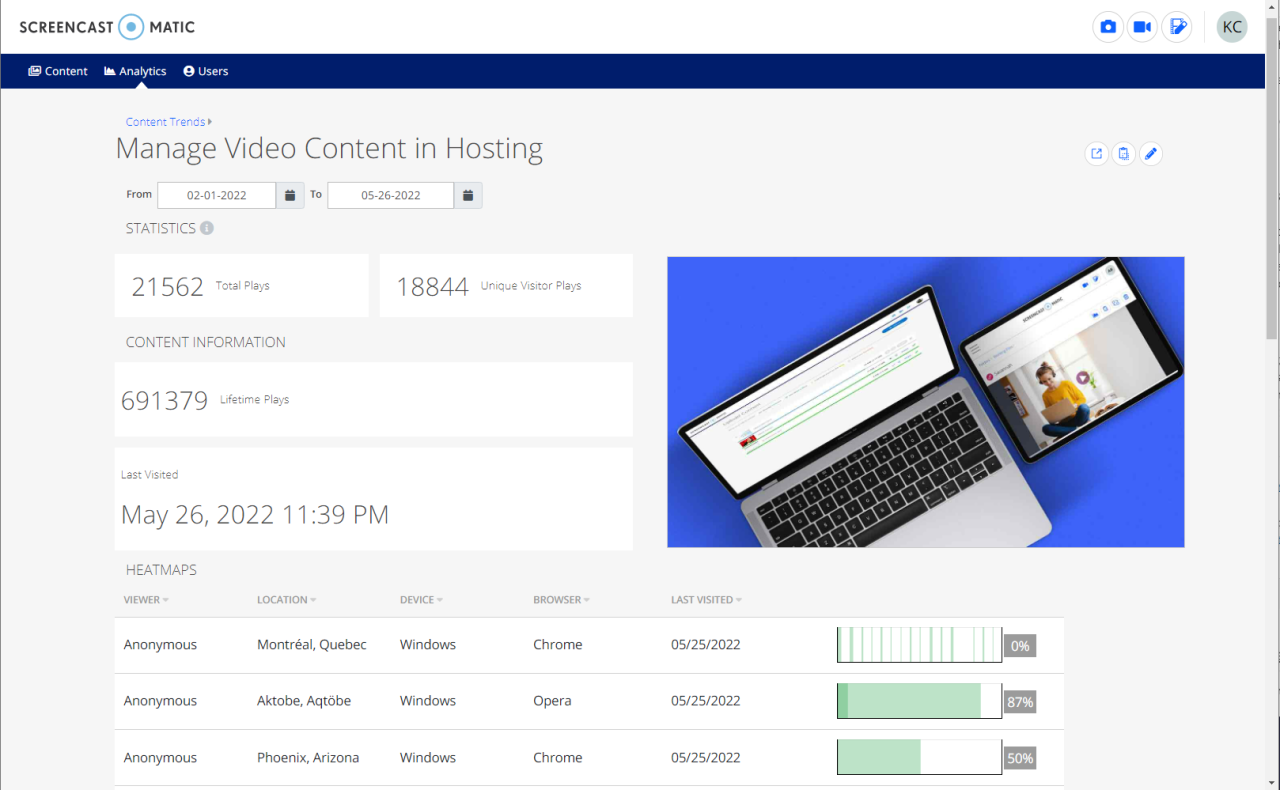Click the laptop video thumbnail image
The width and height of the screenshot is (1280, 790).
tap(925, 402)
